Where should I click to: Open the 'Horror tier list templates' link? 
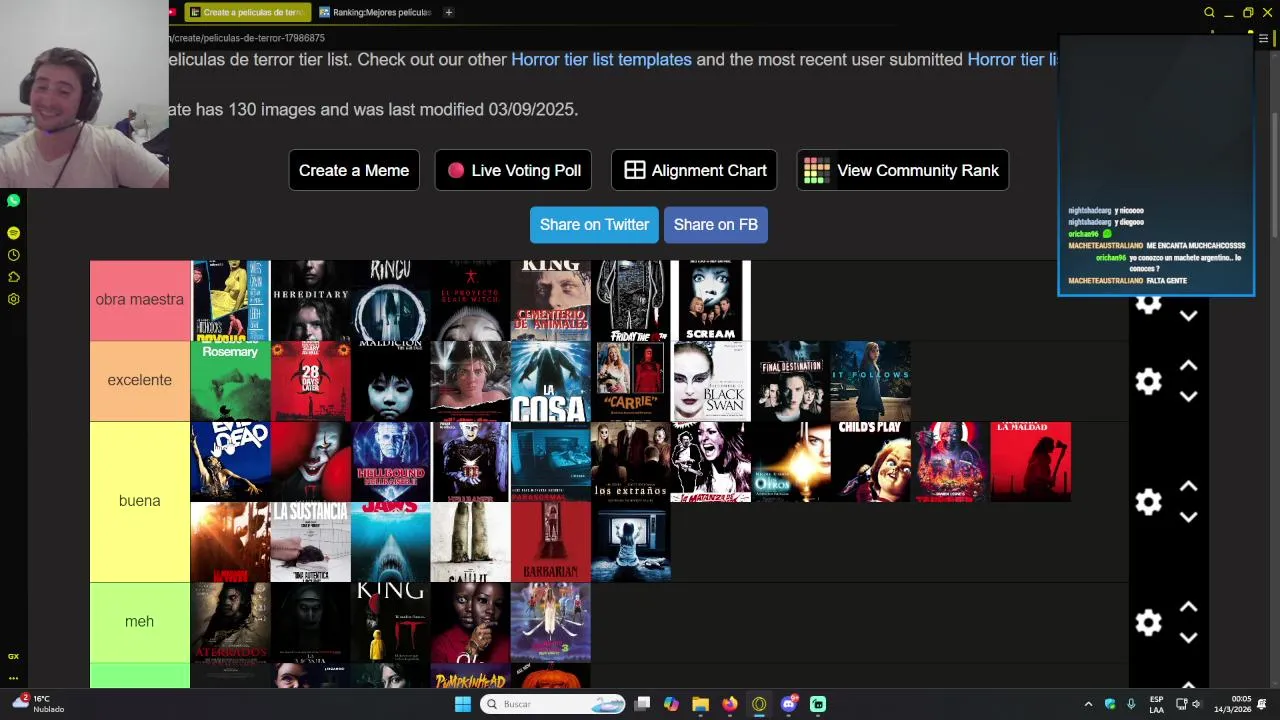[x=601, y=59]
